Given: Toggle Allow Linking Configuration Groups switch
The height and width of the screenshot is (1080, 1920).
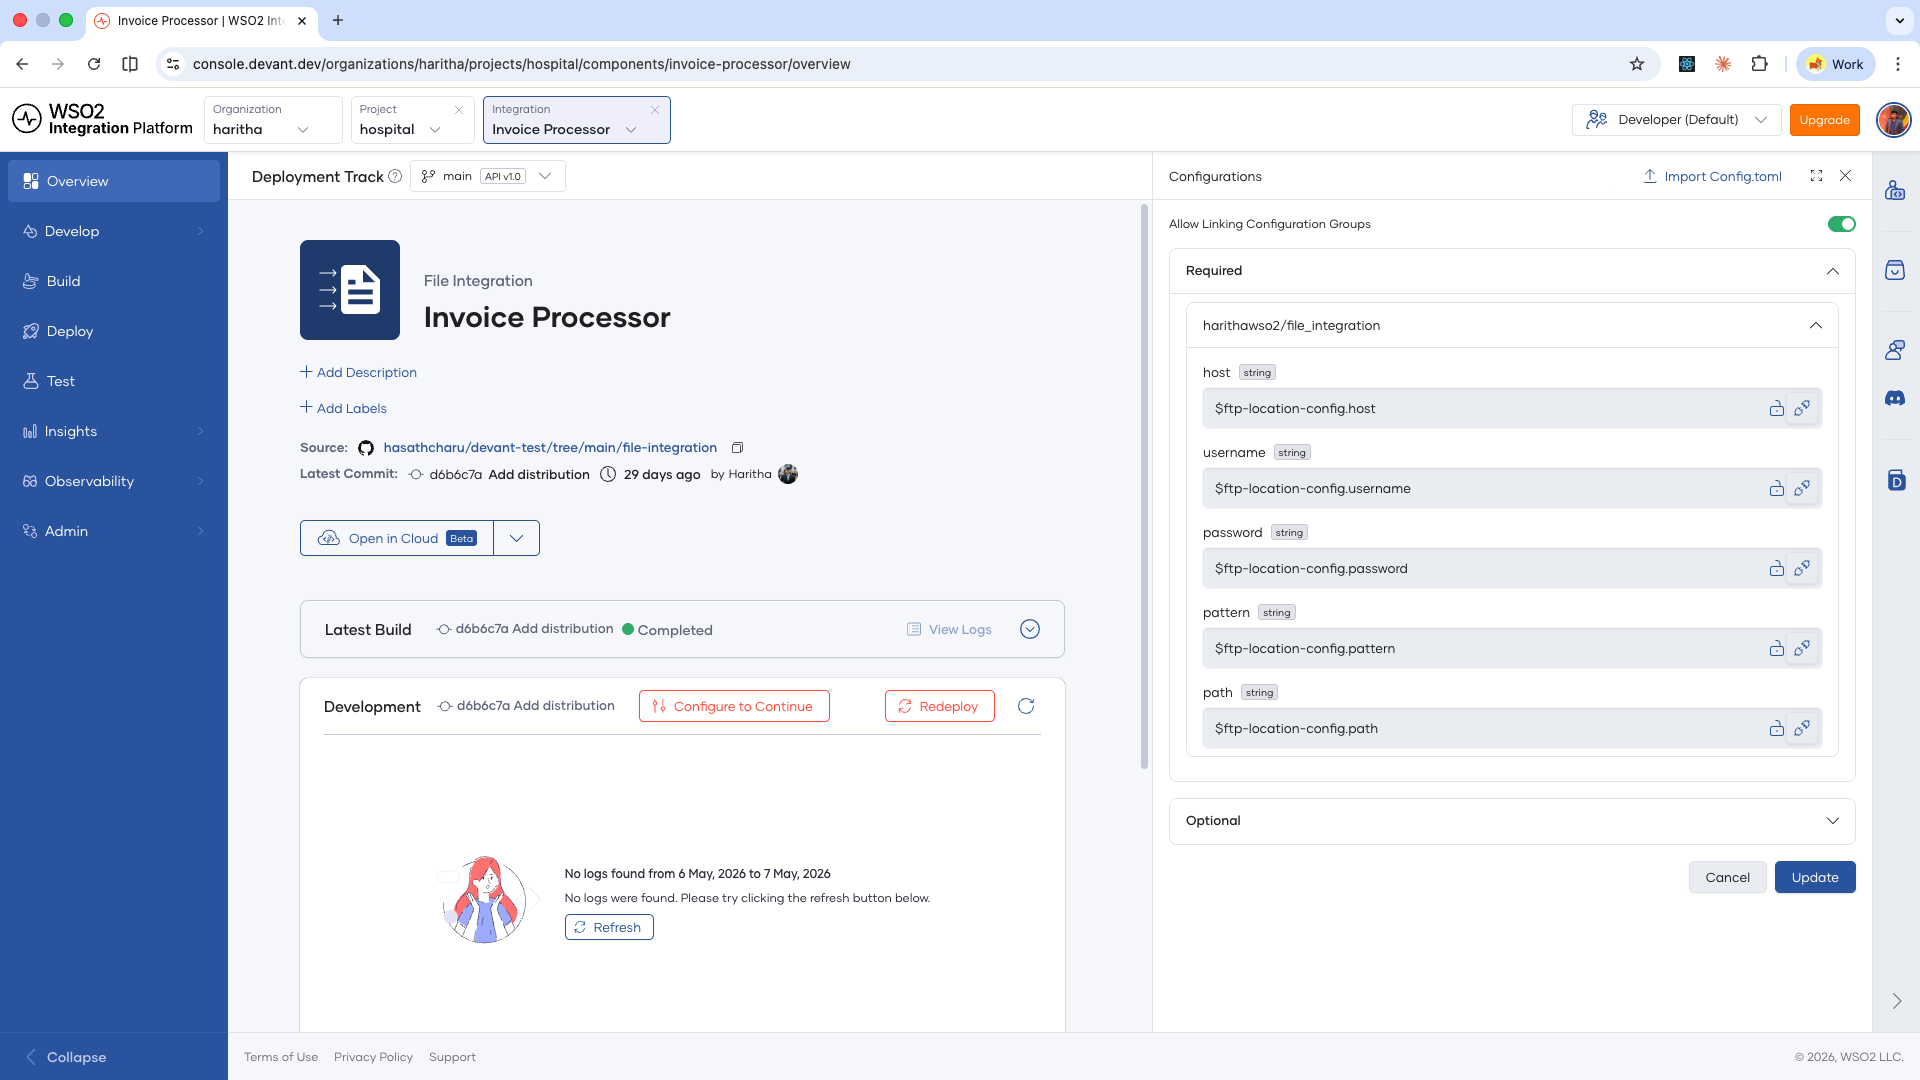Looking at the screenshot, I should tap(1841, 224).
